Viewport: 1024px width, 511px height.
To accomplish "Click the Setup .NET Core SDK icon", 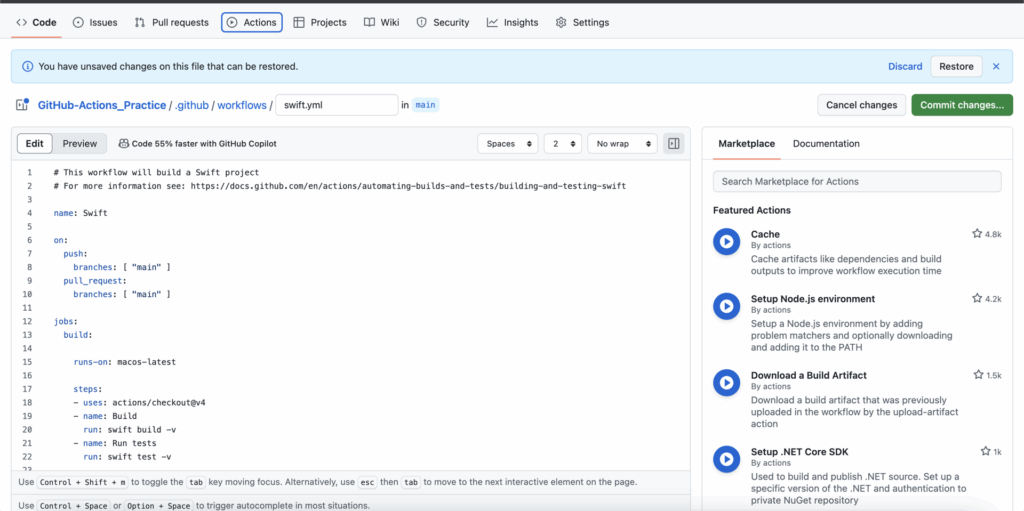I will [726, 459].
